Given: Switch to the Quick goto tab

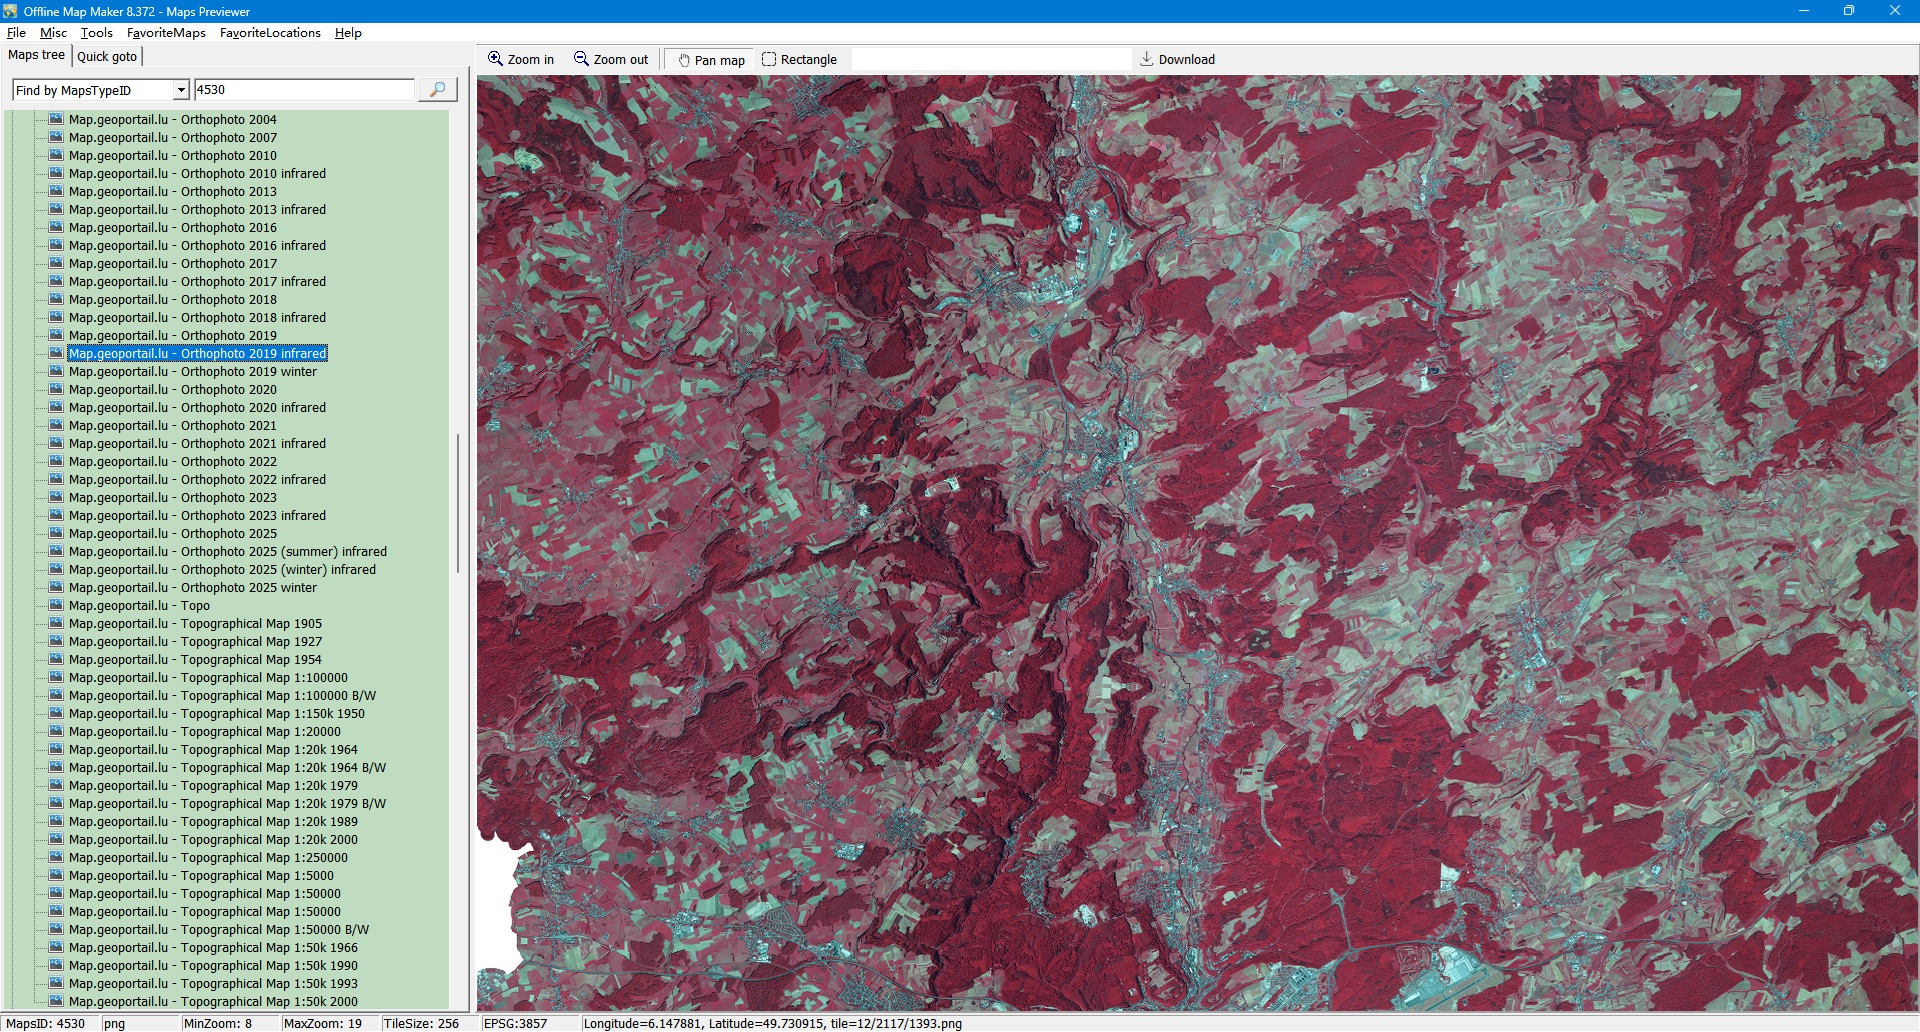Looking at the screenshot, I should coord(107,56).
